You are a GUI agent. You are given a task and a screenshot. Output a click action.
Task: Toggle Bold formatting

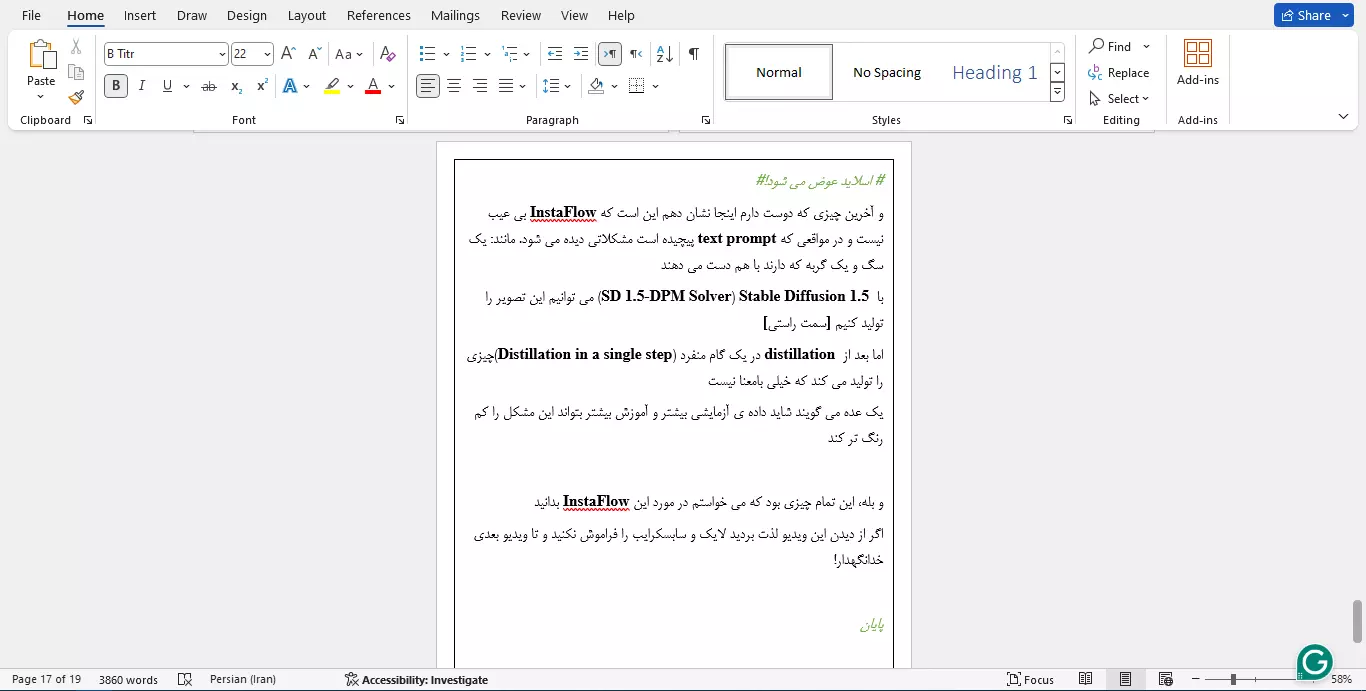pos(116,86)
